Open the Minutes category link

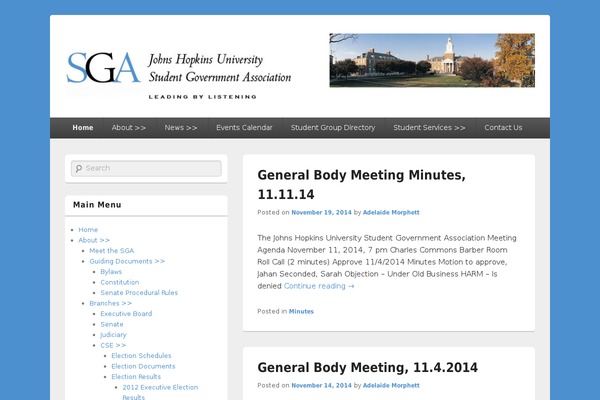301,312
